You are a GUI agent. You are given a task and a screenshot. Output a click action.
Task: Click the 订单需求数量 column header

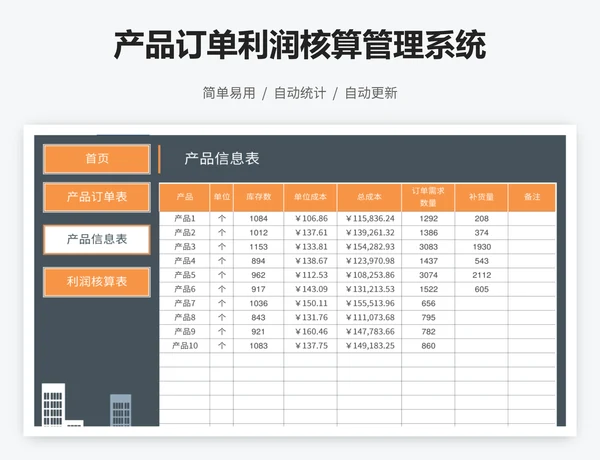pyautogui.click(x=428, y=197)
